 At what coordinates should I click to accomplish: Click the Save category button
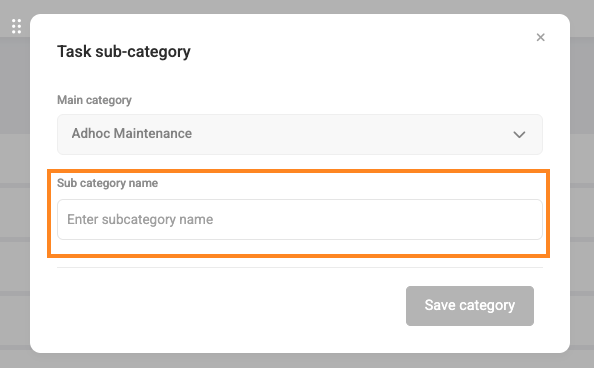[470, 306]
